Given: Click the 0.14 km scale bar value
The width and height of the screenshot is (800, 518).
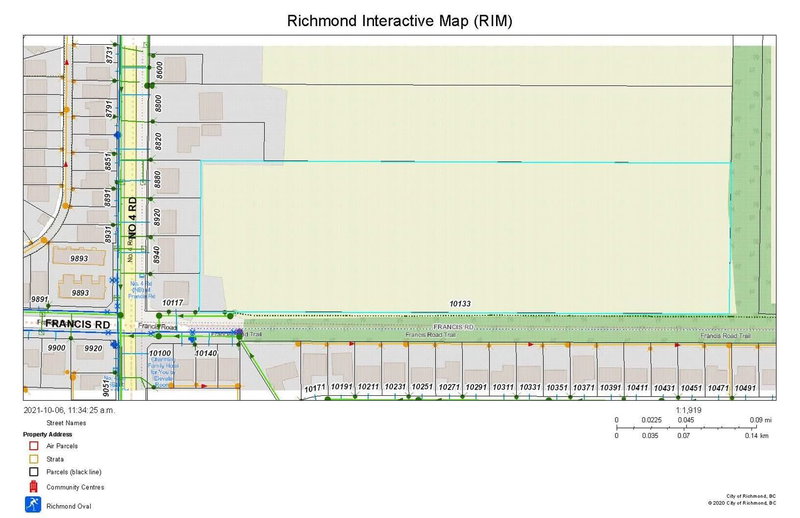Looking at the screenshot, I should click(x=757, y=436).
